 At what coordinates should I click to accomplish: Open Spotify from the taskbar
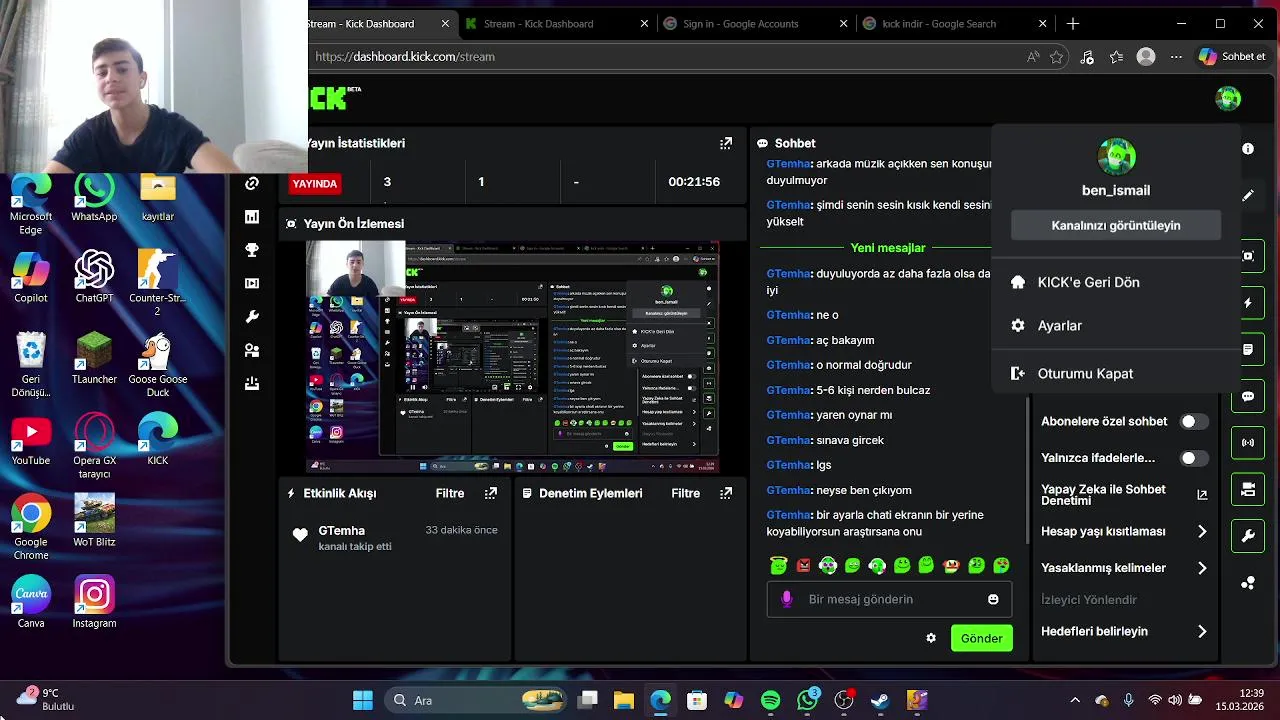[x=770, y=700]
